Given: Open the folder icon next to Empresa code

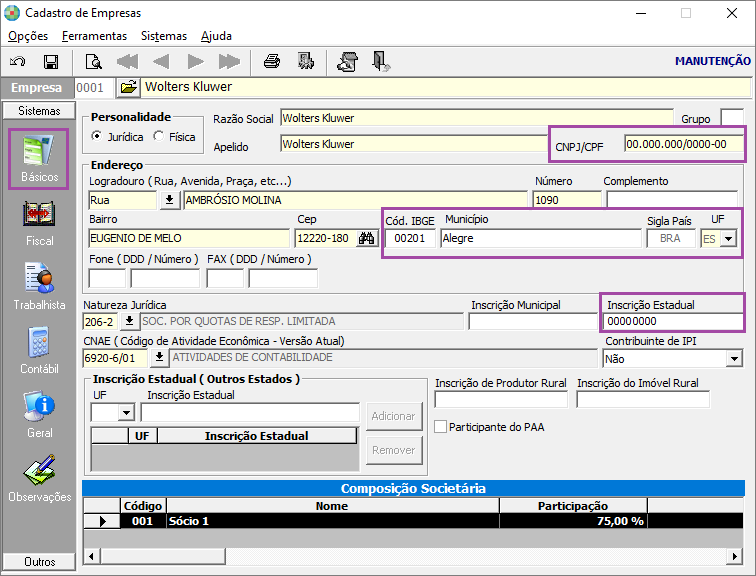Looking at the screenshot, I should click(x=128, y=87).
